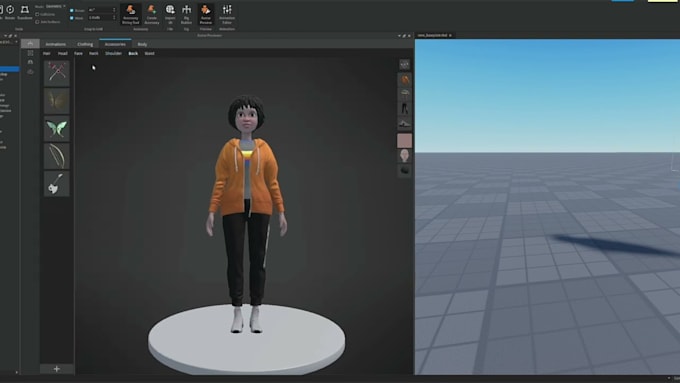The width and height of the screenshot is (680, 383).
Task: Toggle the Collisions checkbox
Action: (37, 14)
